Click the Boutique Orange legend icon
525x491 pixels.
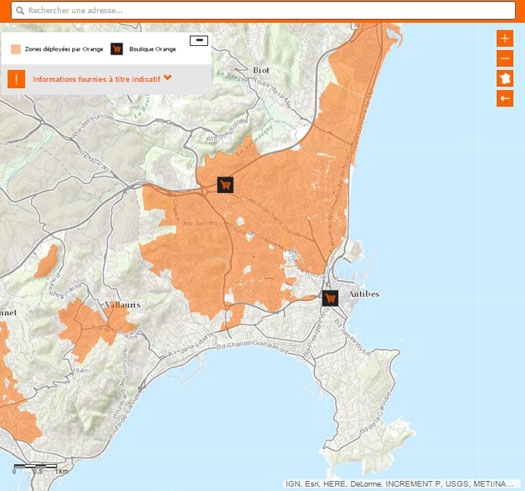pos(117,49)
